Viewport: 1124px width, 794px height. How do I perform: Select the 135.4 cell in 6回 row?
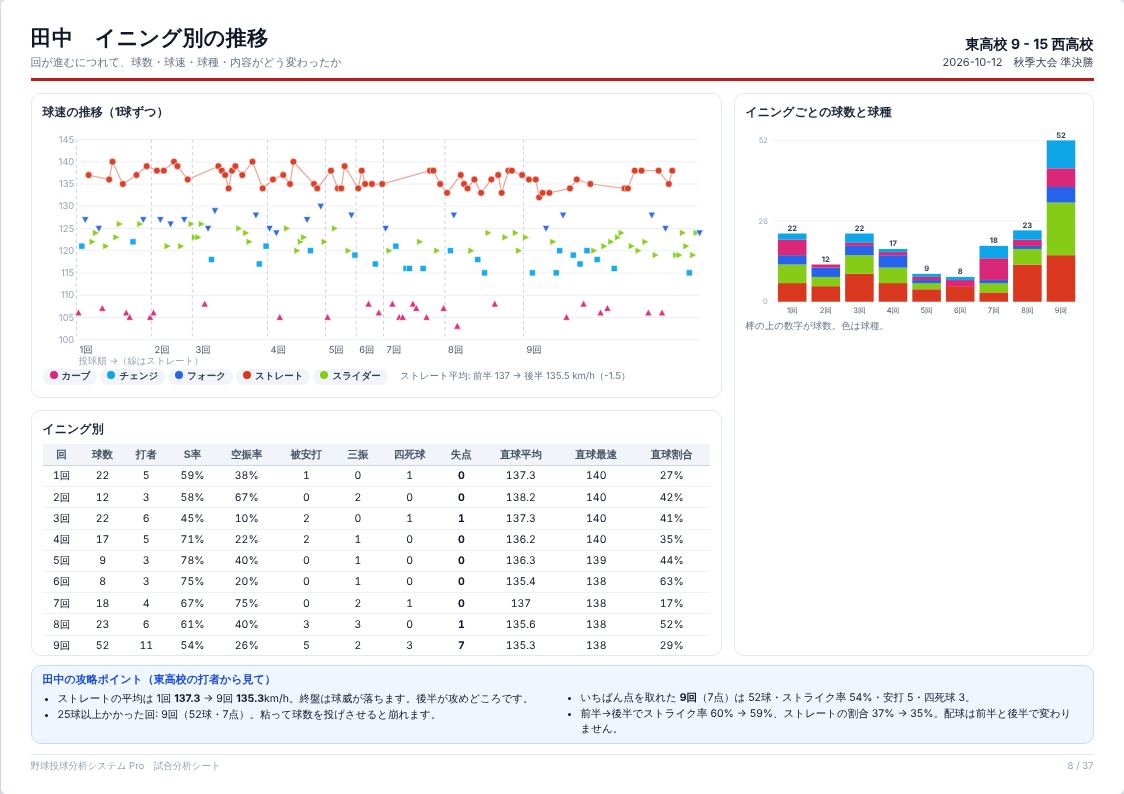click(520, 582)
